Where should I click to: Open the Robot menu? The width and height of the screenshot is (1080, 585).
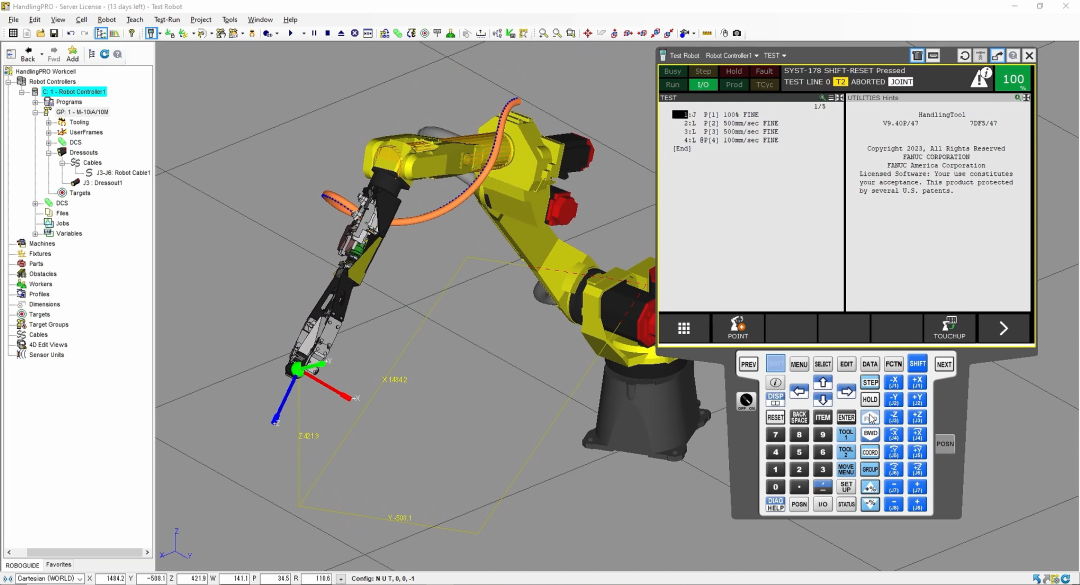106,19
